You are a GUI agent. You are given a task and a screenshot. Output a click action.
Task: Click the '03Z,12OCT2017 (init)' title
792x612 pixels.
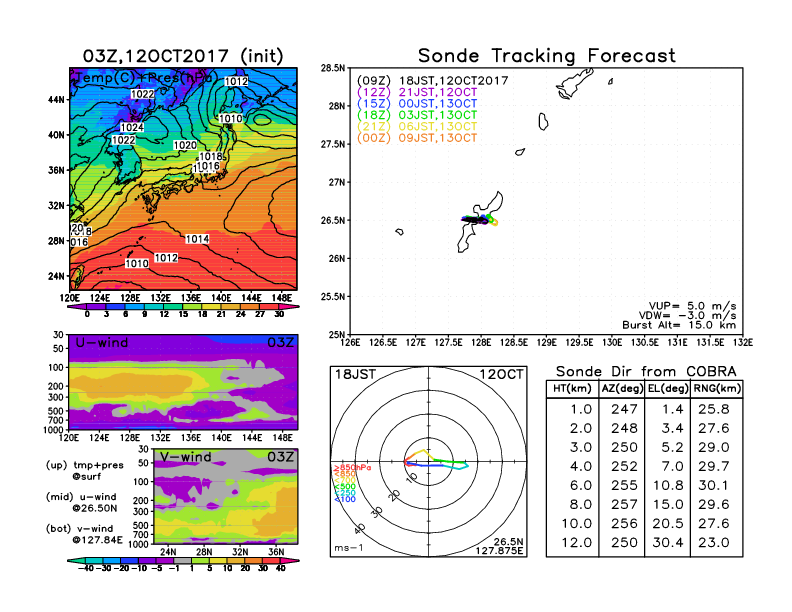click(x=183, y=56)
